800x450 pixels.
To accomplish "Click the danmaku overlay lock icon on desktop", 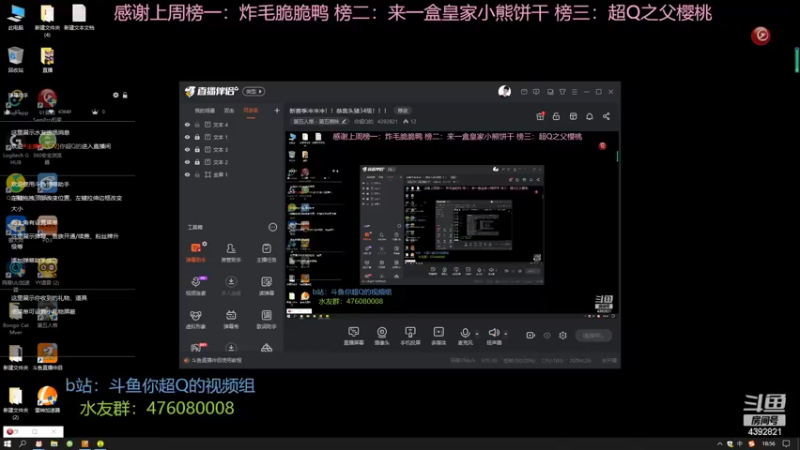I will click(125, 95).
